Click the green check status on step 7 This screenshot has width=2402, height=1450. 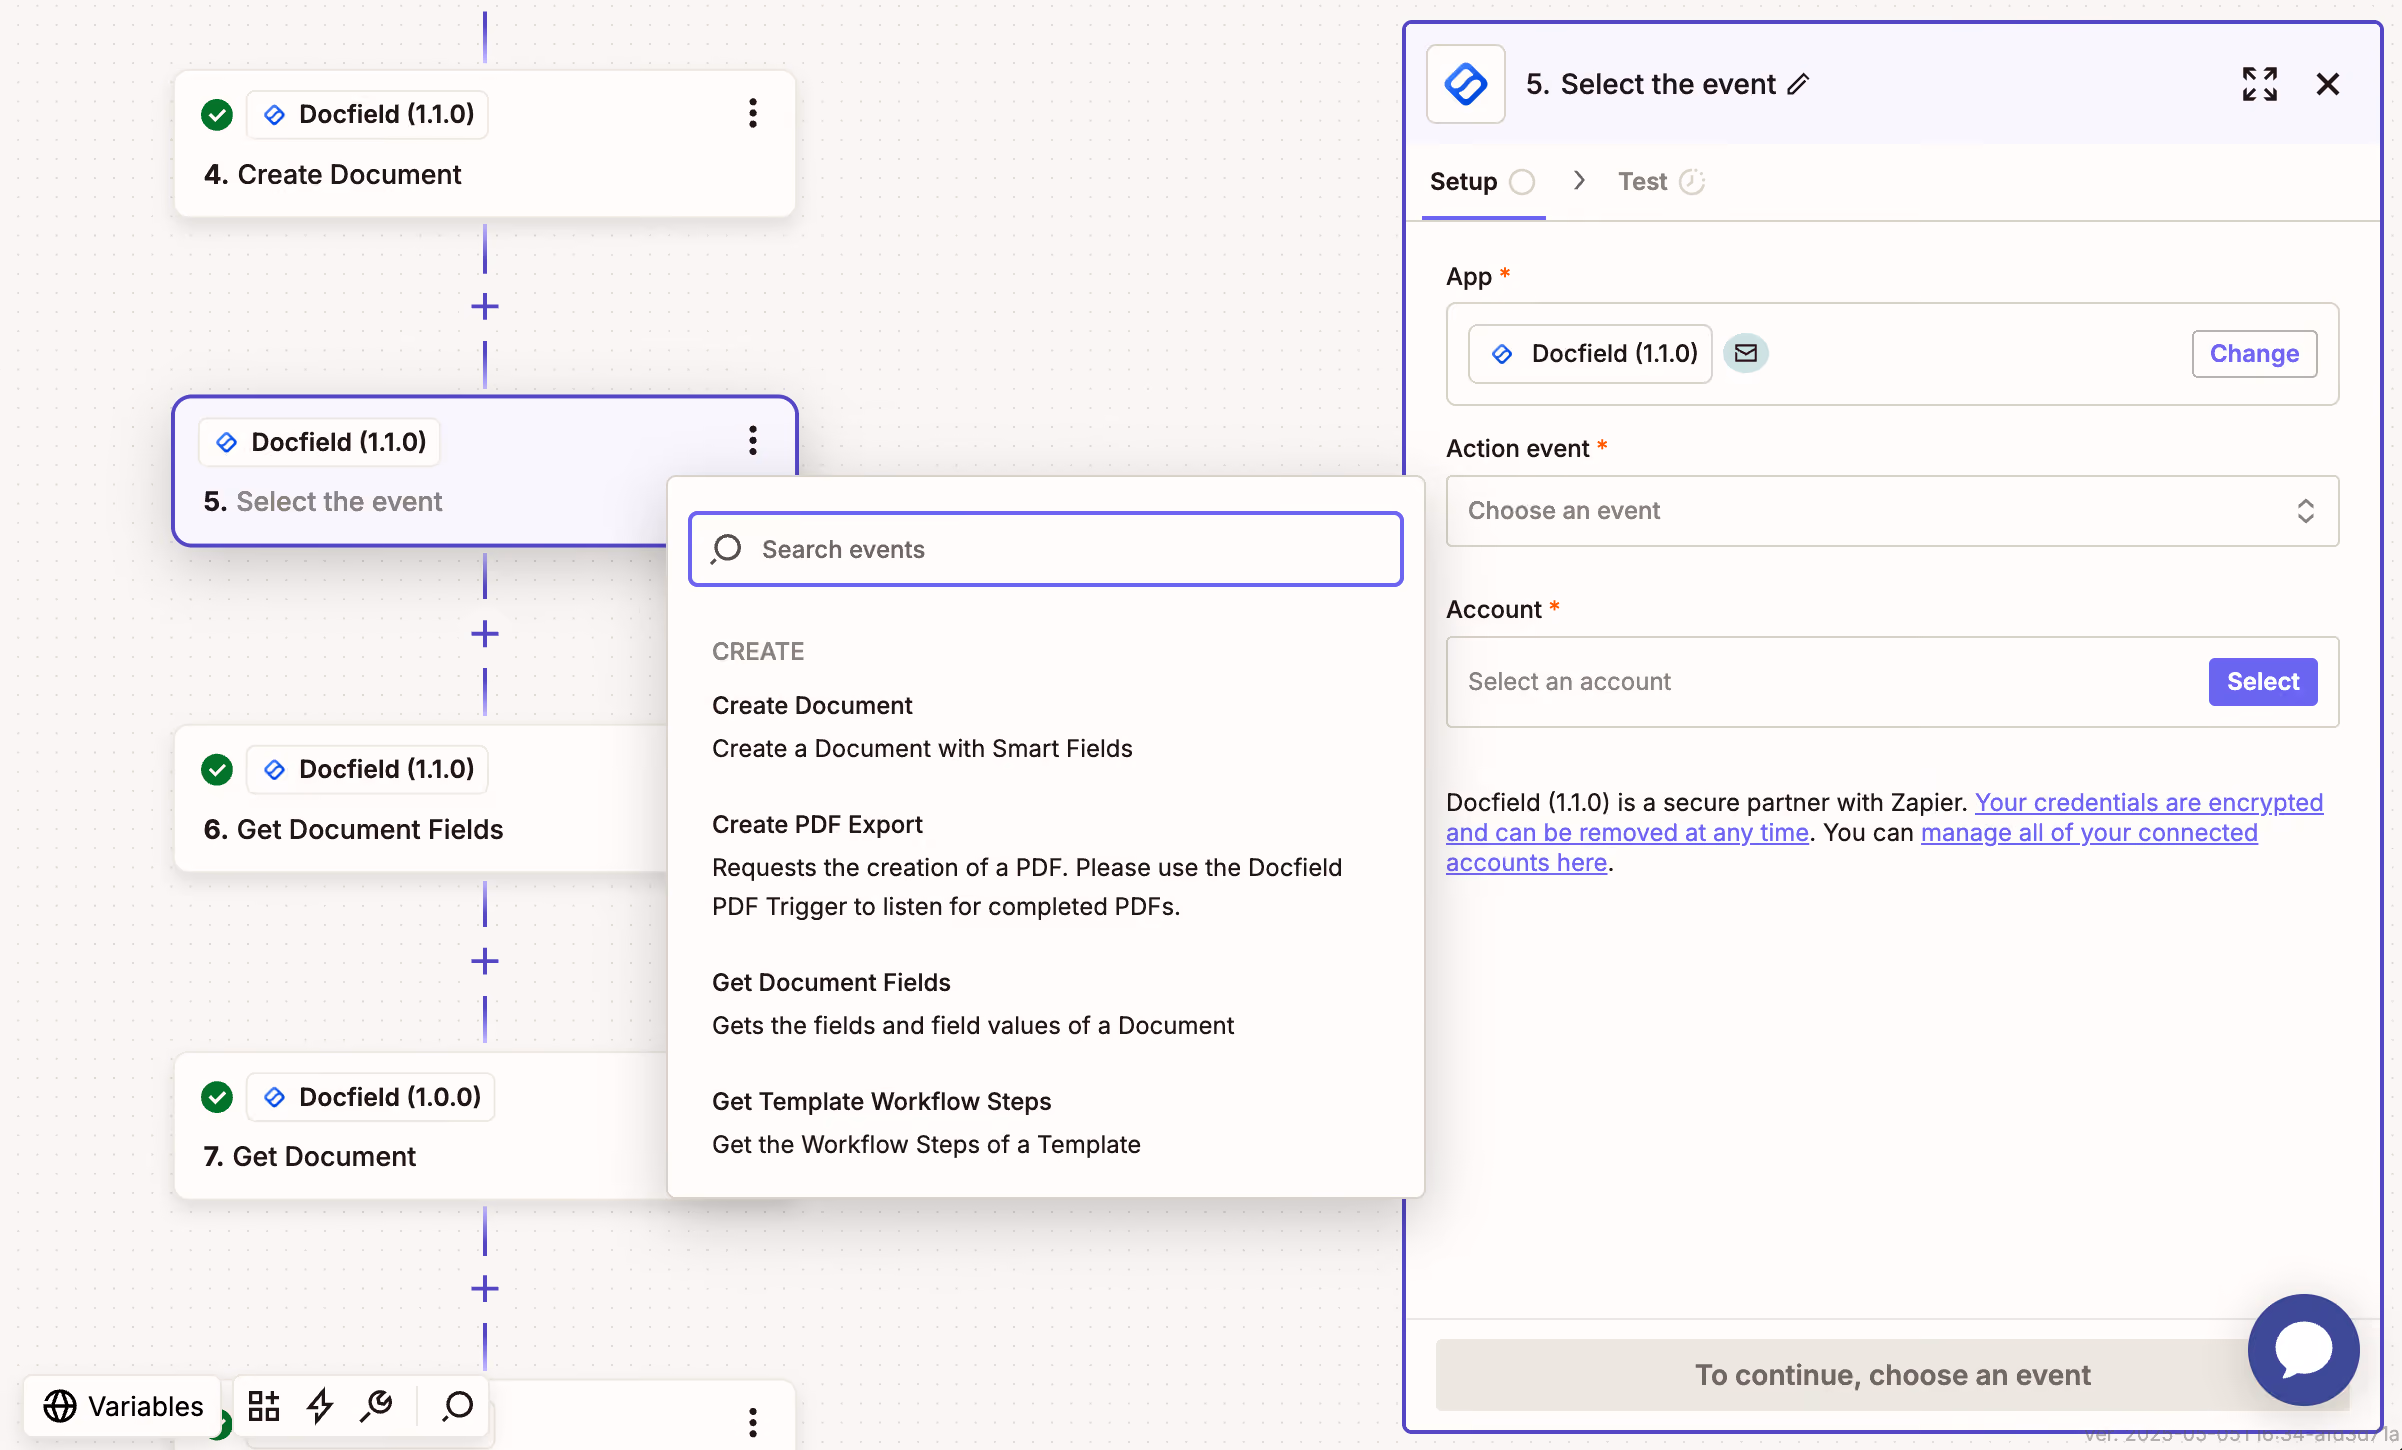pos(217,1097)
